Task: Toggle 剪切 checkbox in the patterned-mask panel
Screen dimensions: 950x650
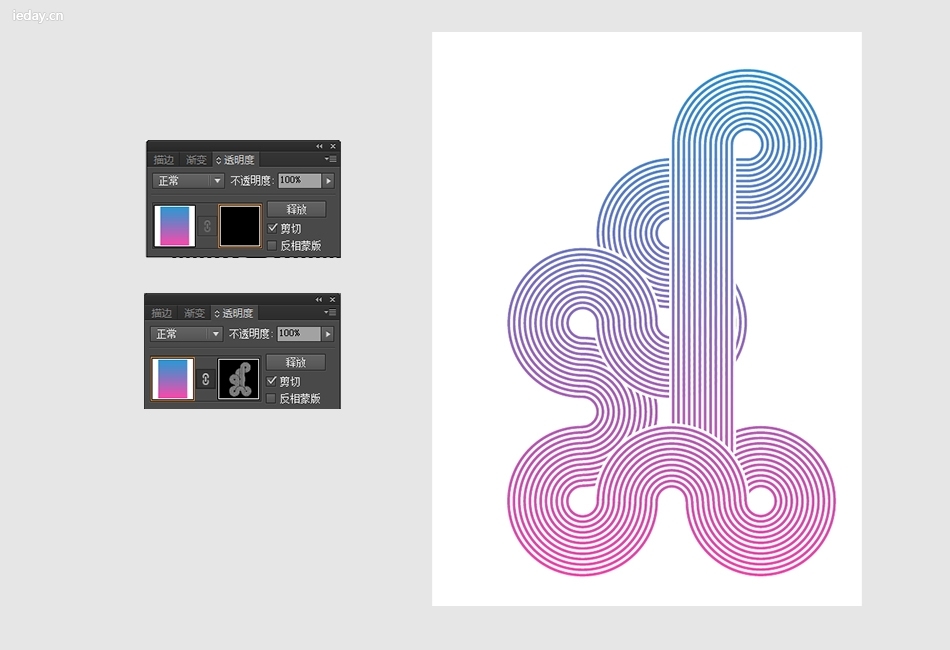Action: (271, 381)
